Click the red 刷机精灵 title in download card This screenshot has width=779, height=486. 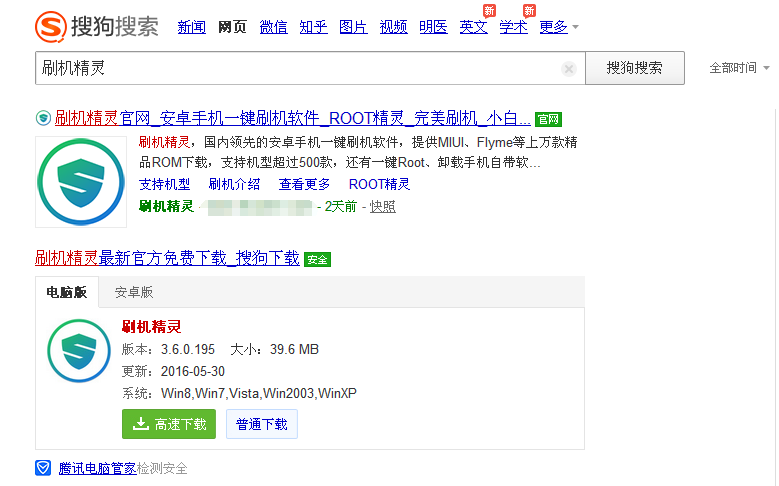tap(152, 326)
